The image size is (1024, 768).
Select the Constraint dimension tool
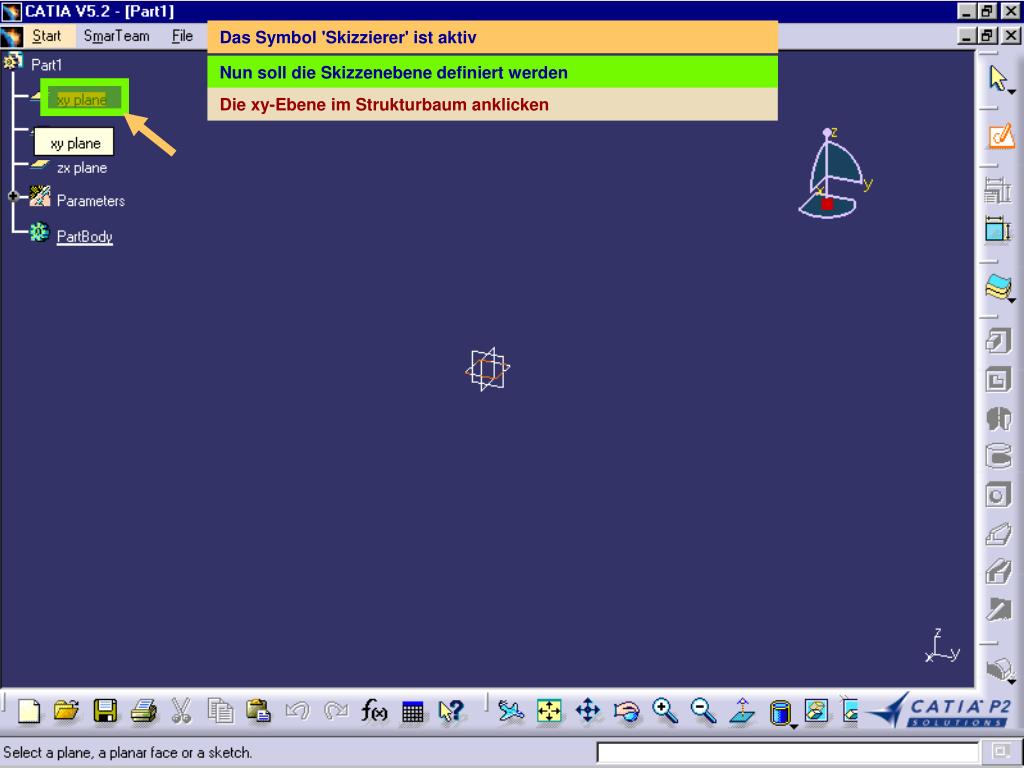[997, 229]
